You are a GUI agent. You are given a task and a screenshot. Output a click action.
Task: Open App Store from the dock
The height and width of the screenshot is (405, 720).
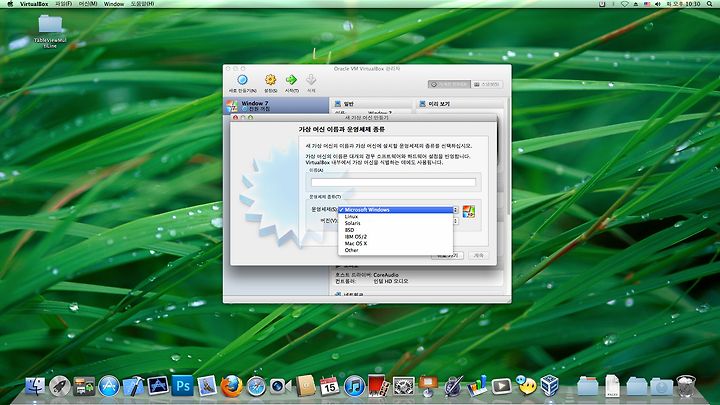109,386
